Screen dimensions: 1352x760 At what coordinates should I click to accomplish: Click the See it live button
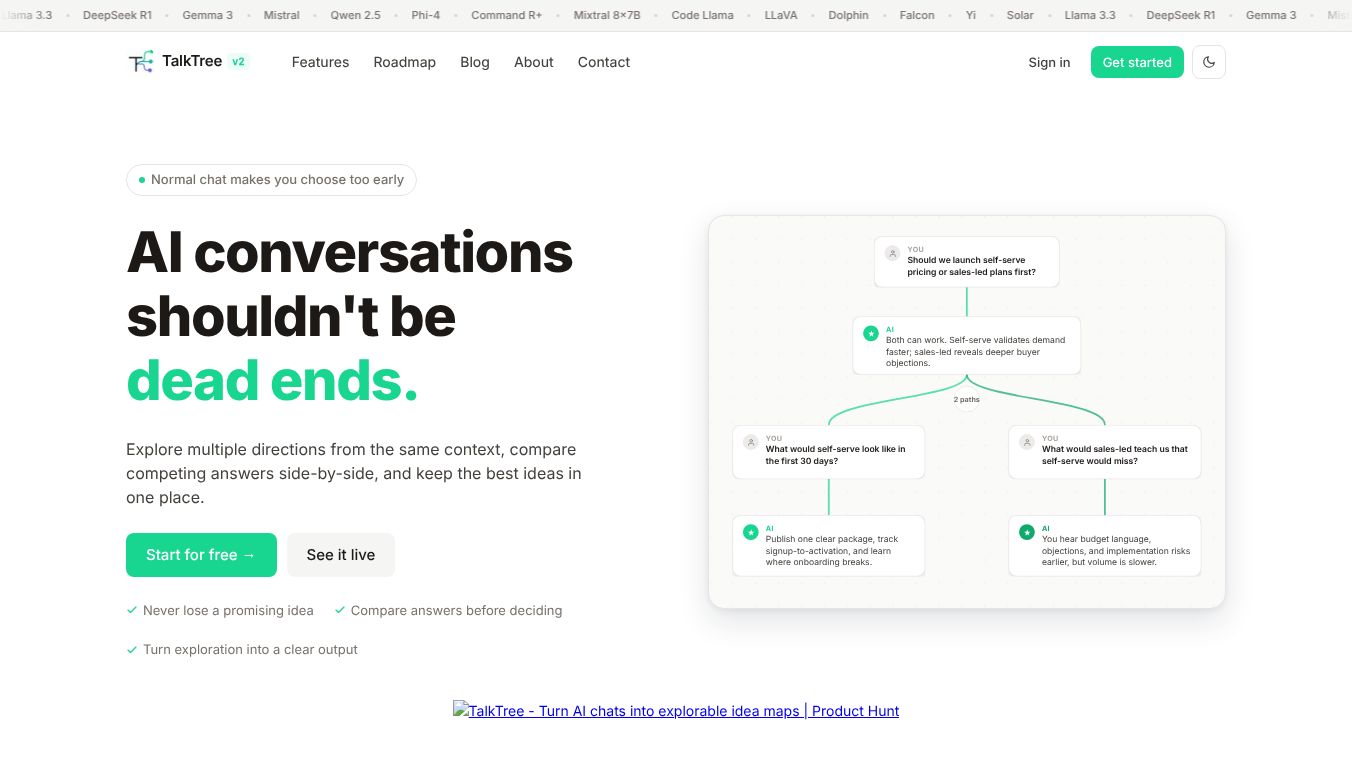(341, 555)
